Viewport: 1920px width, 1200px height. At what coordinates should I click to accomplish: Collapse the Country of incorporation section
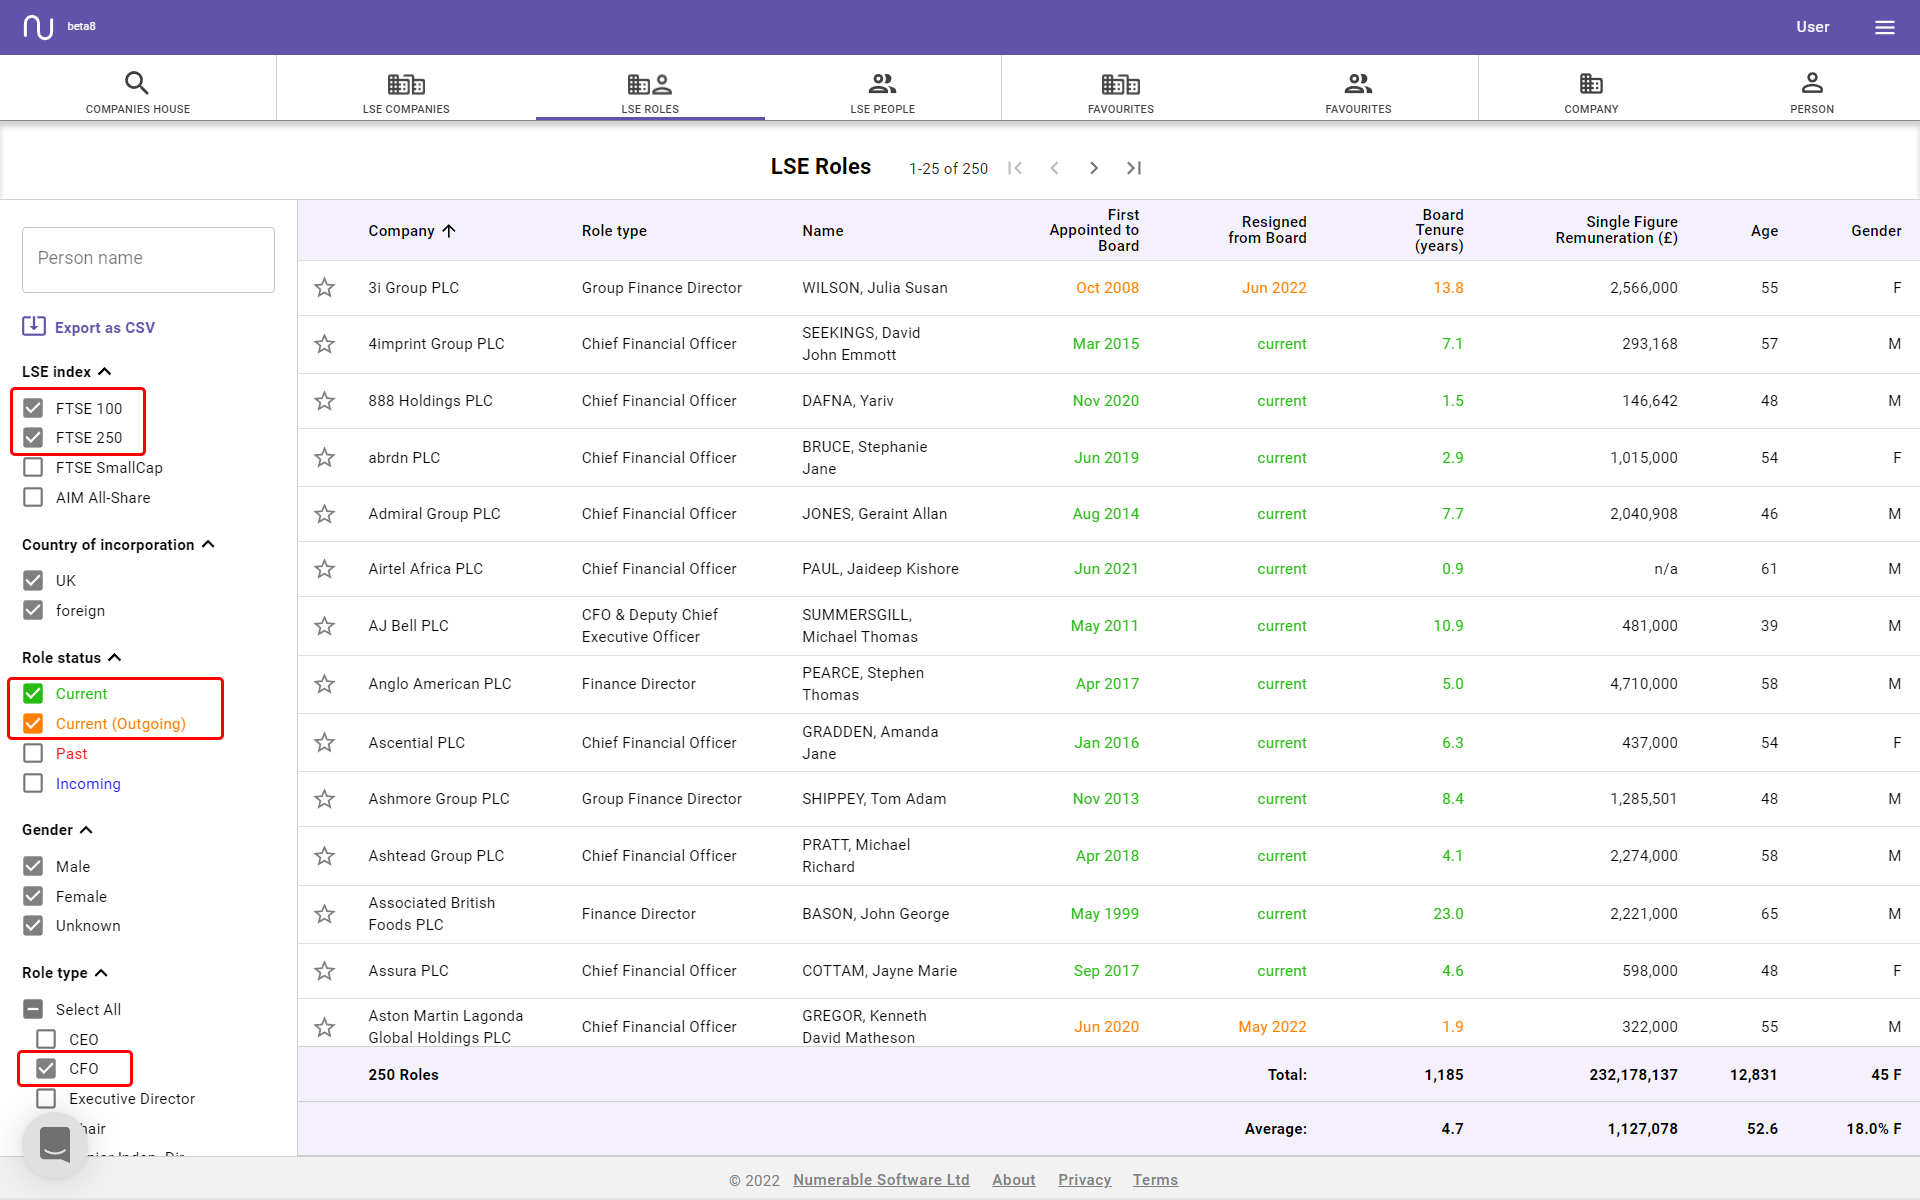pos(208,544)
